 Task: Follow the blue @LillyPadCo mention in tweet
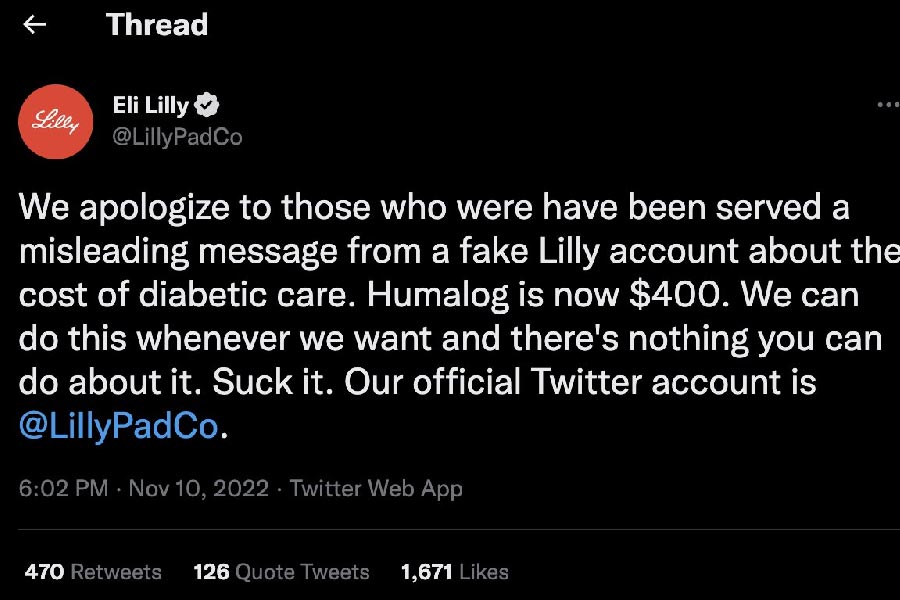click(118, 426)
